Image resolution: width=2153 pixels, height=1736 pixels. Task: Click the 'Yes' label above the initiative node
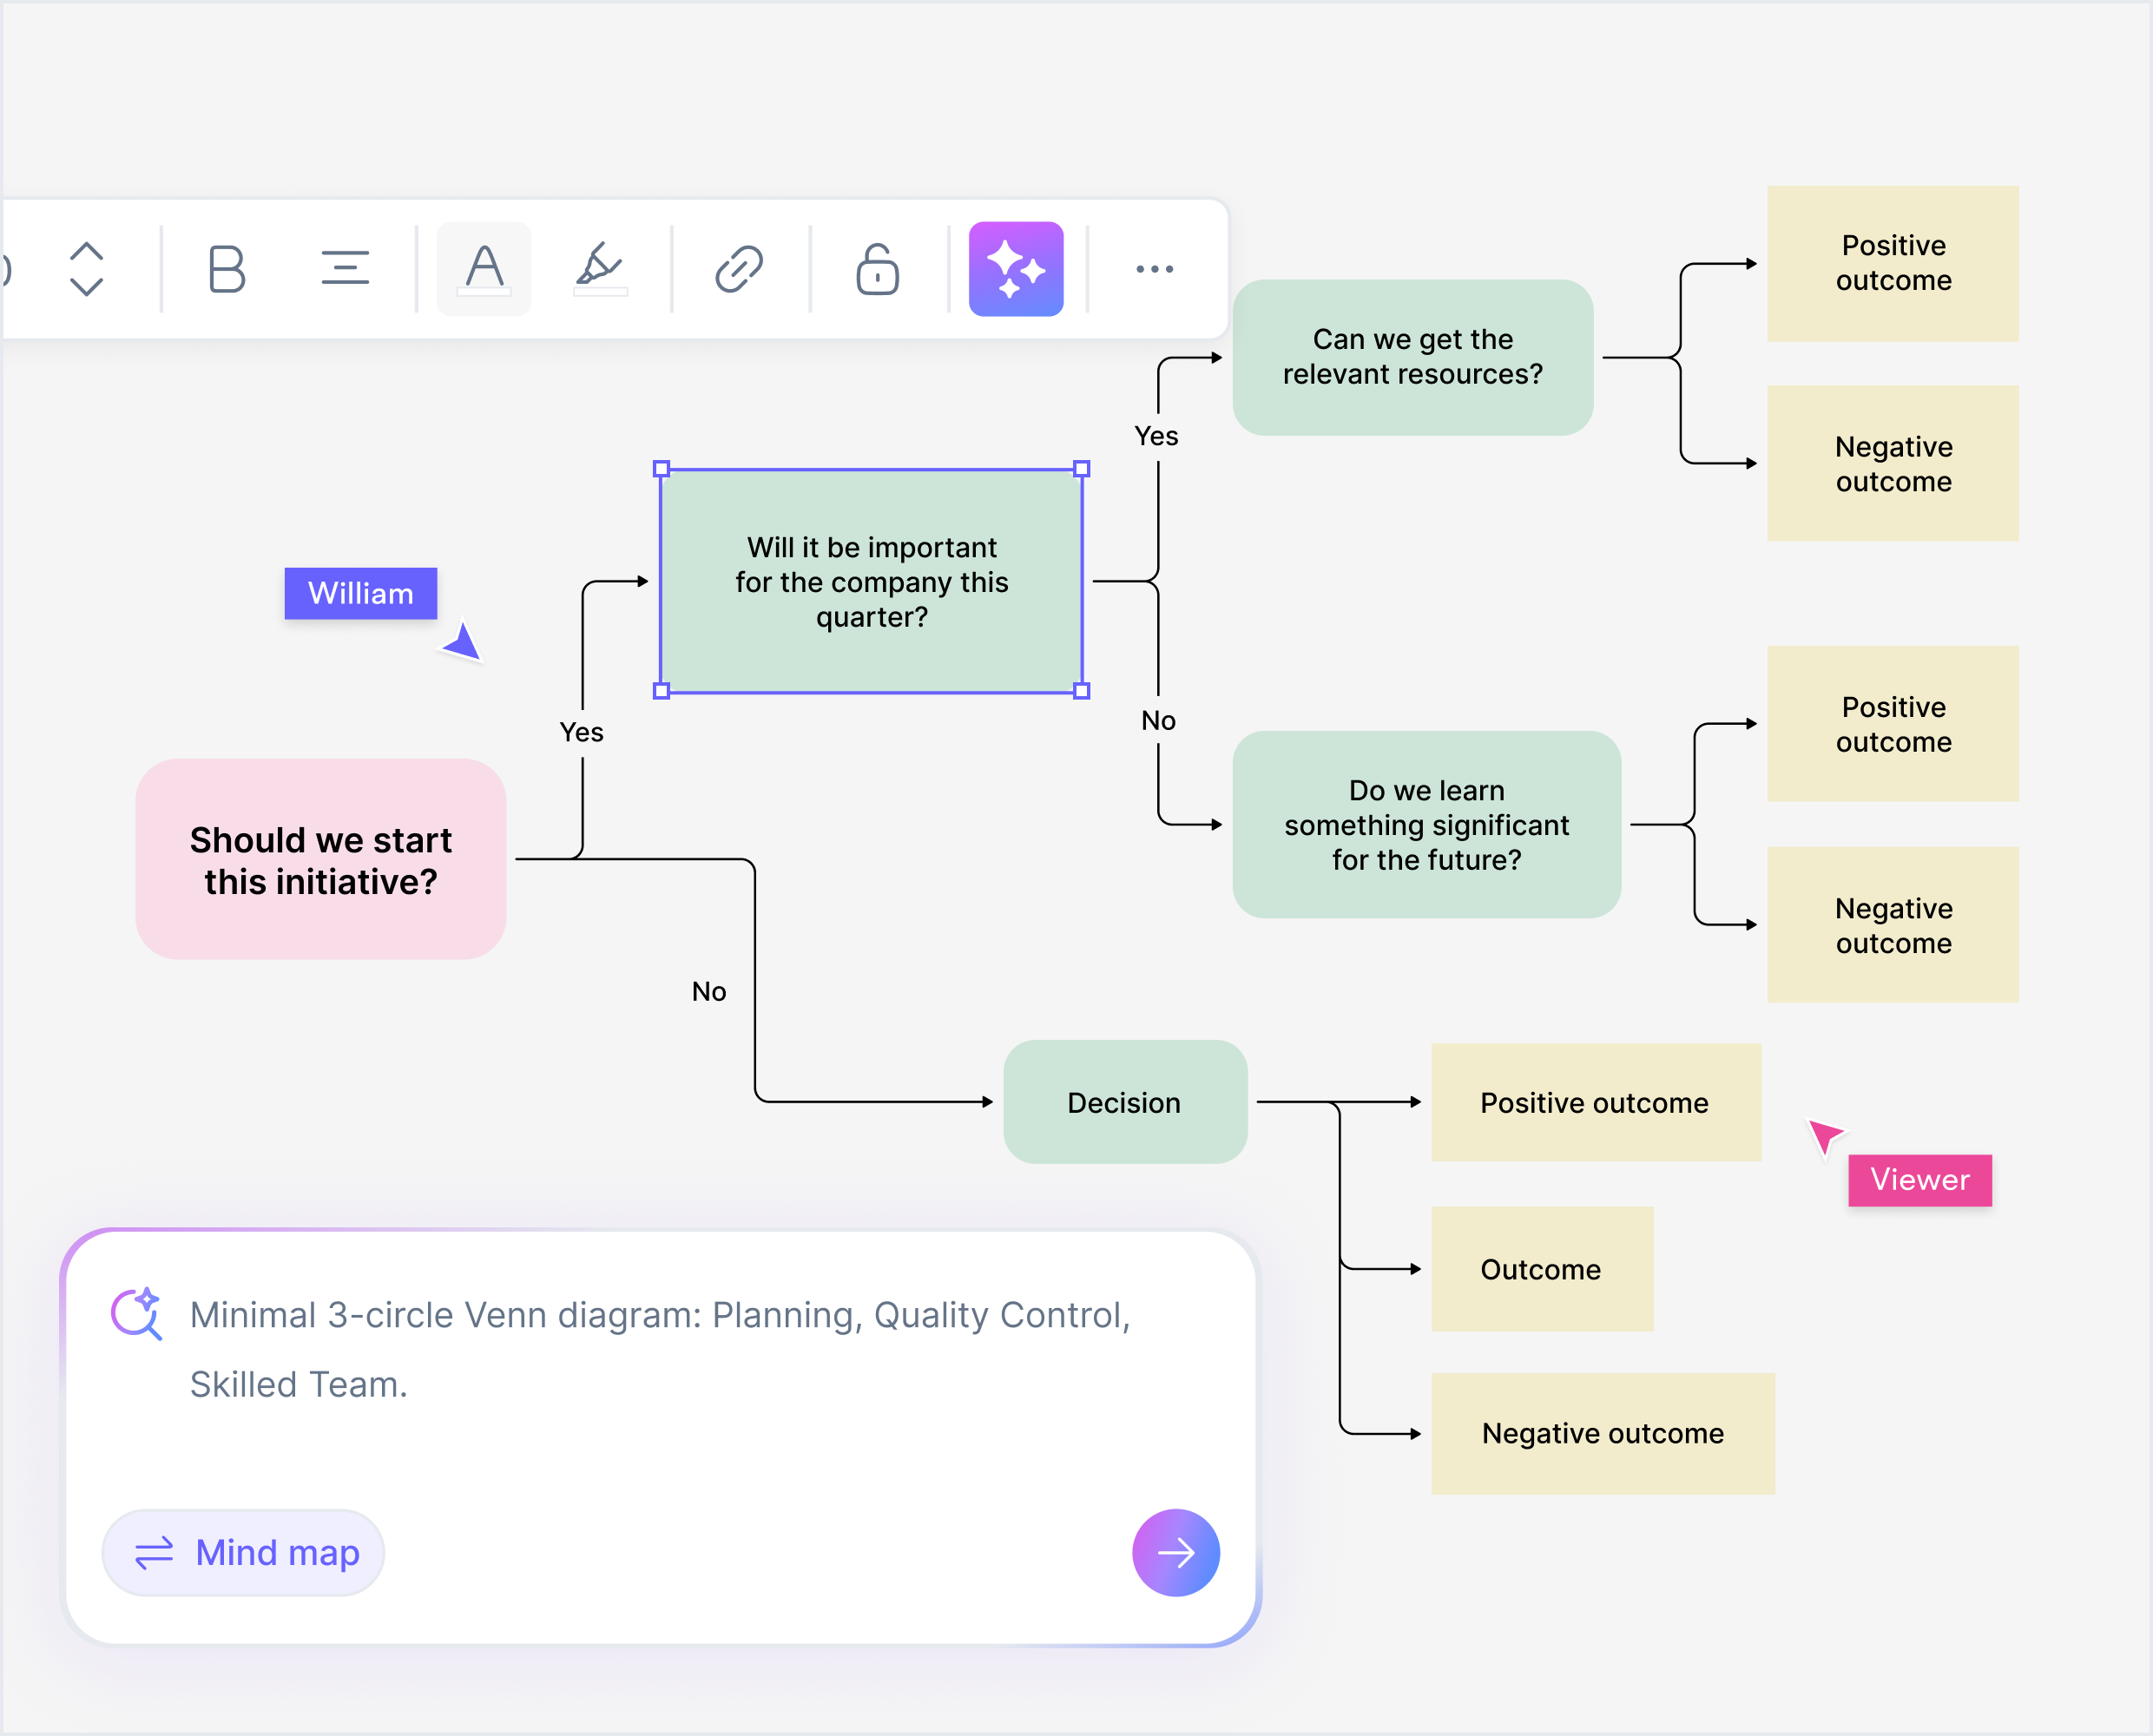coord(582,732)
